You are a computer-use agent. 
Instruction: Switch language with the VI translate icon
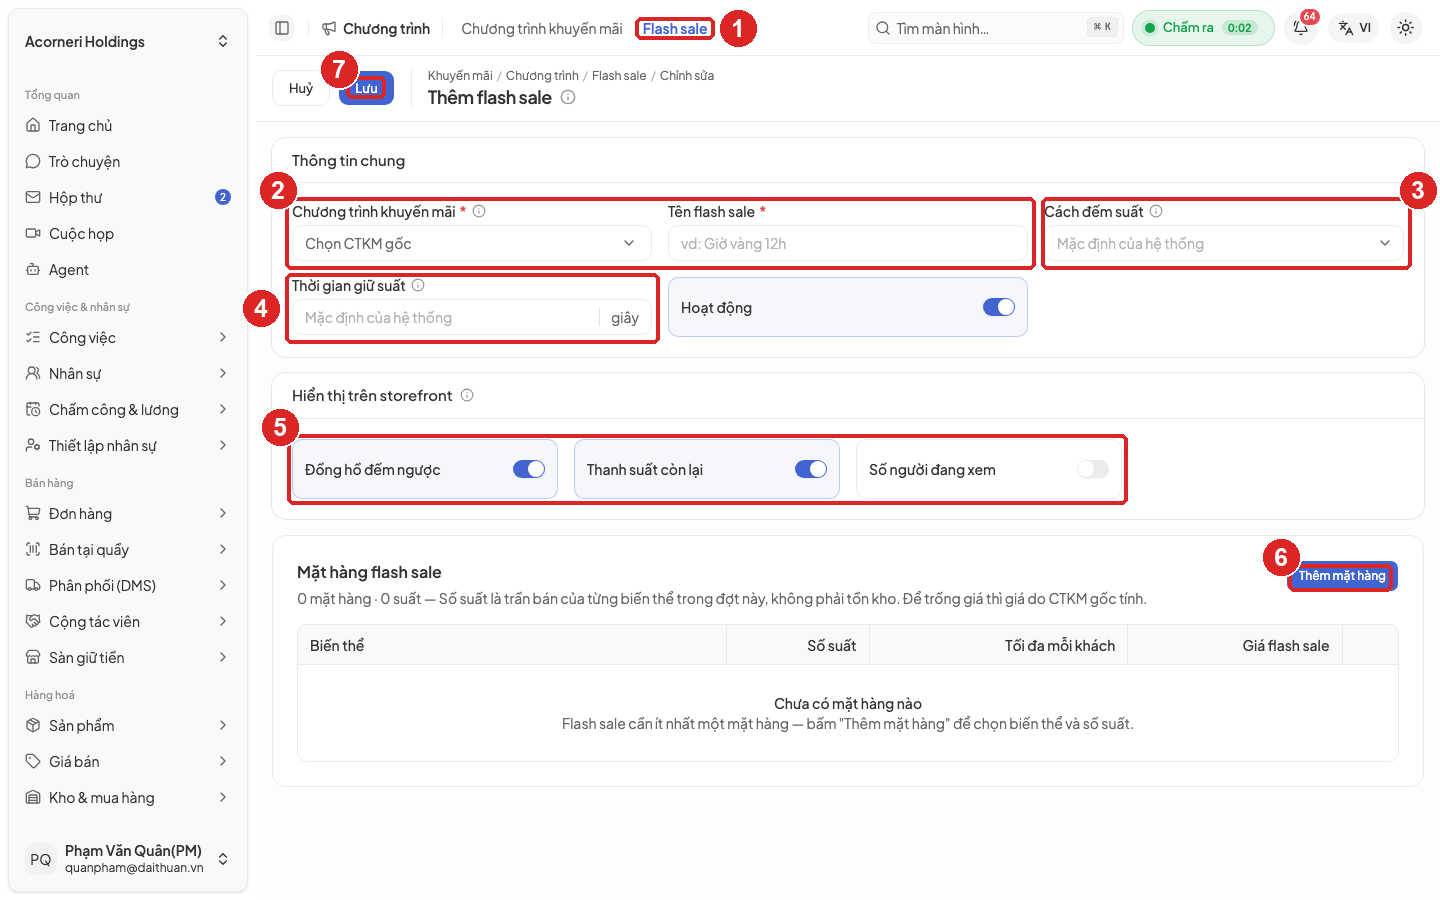[1355, 28]
